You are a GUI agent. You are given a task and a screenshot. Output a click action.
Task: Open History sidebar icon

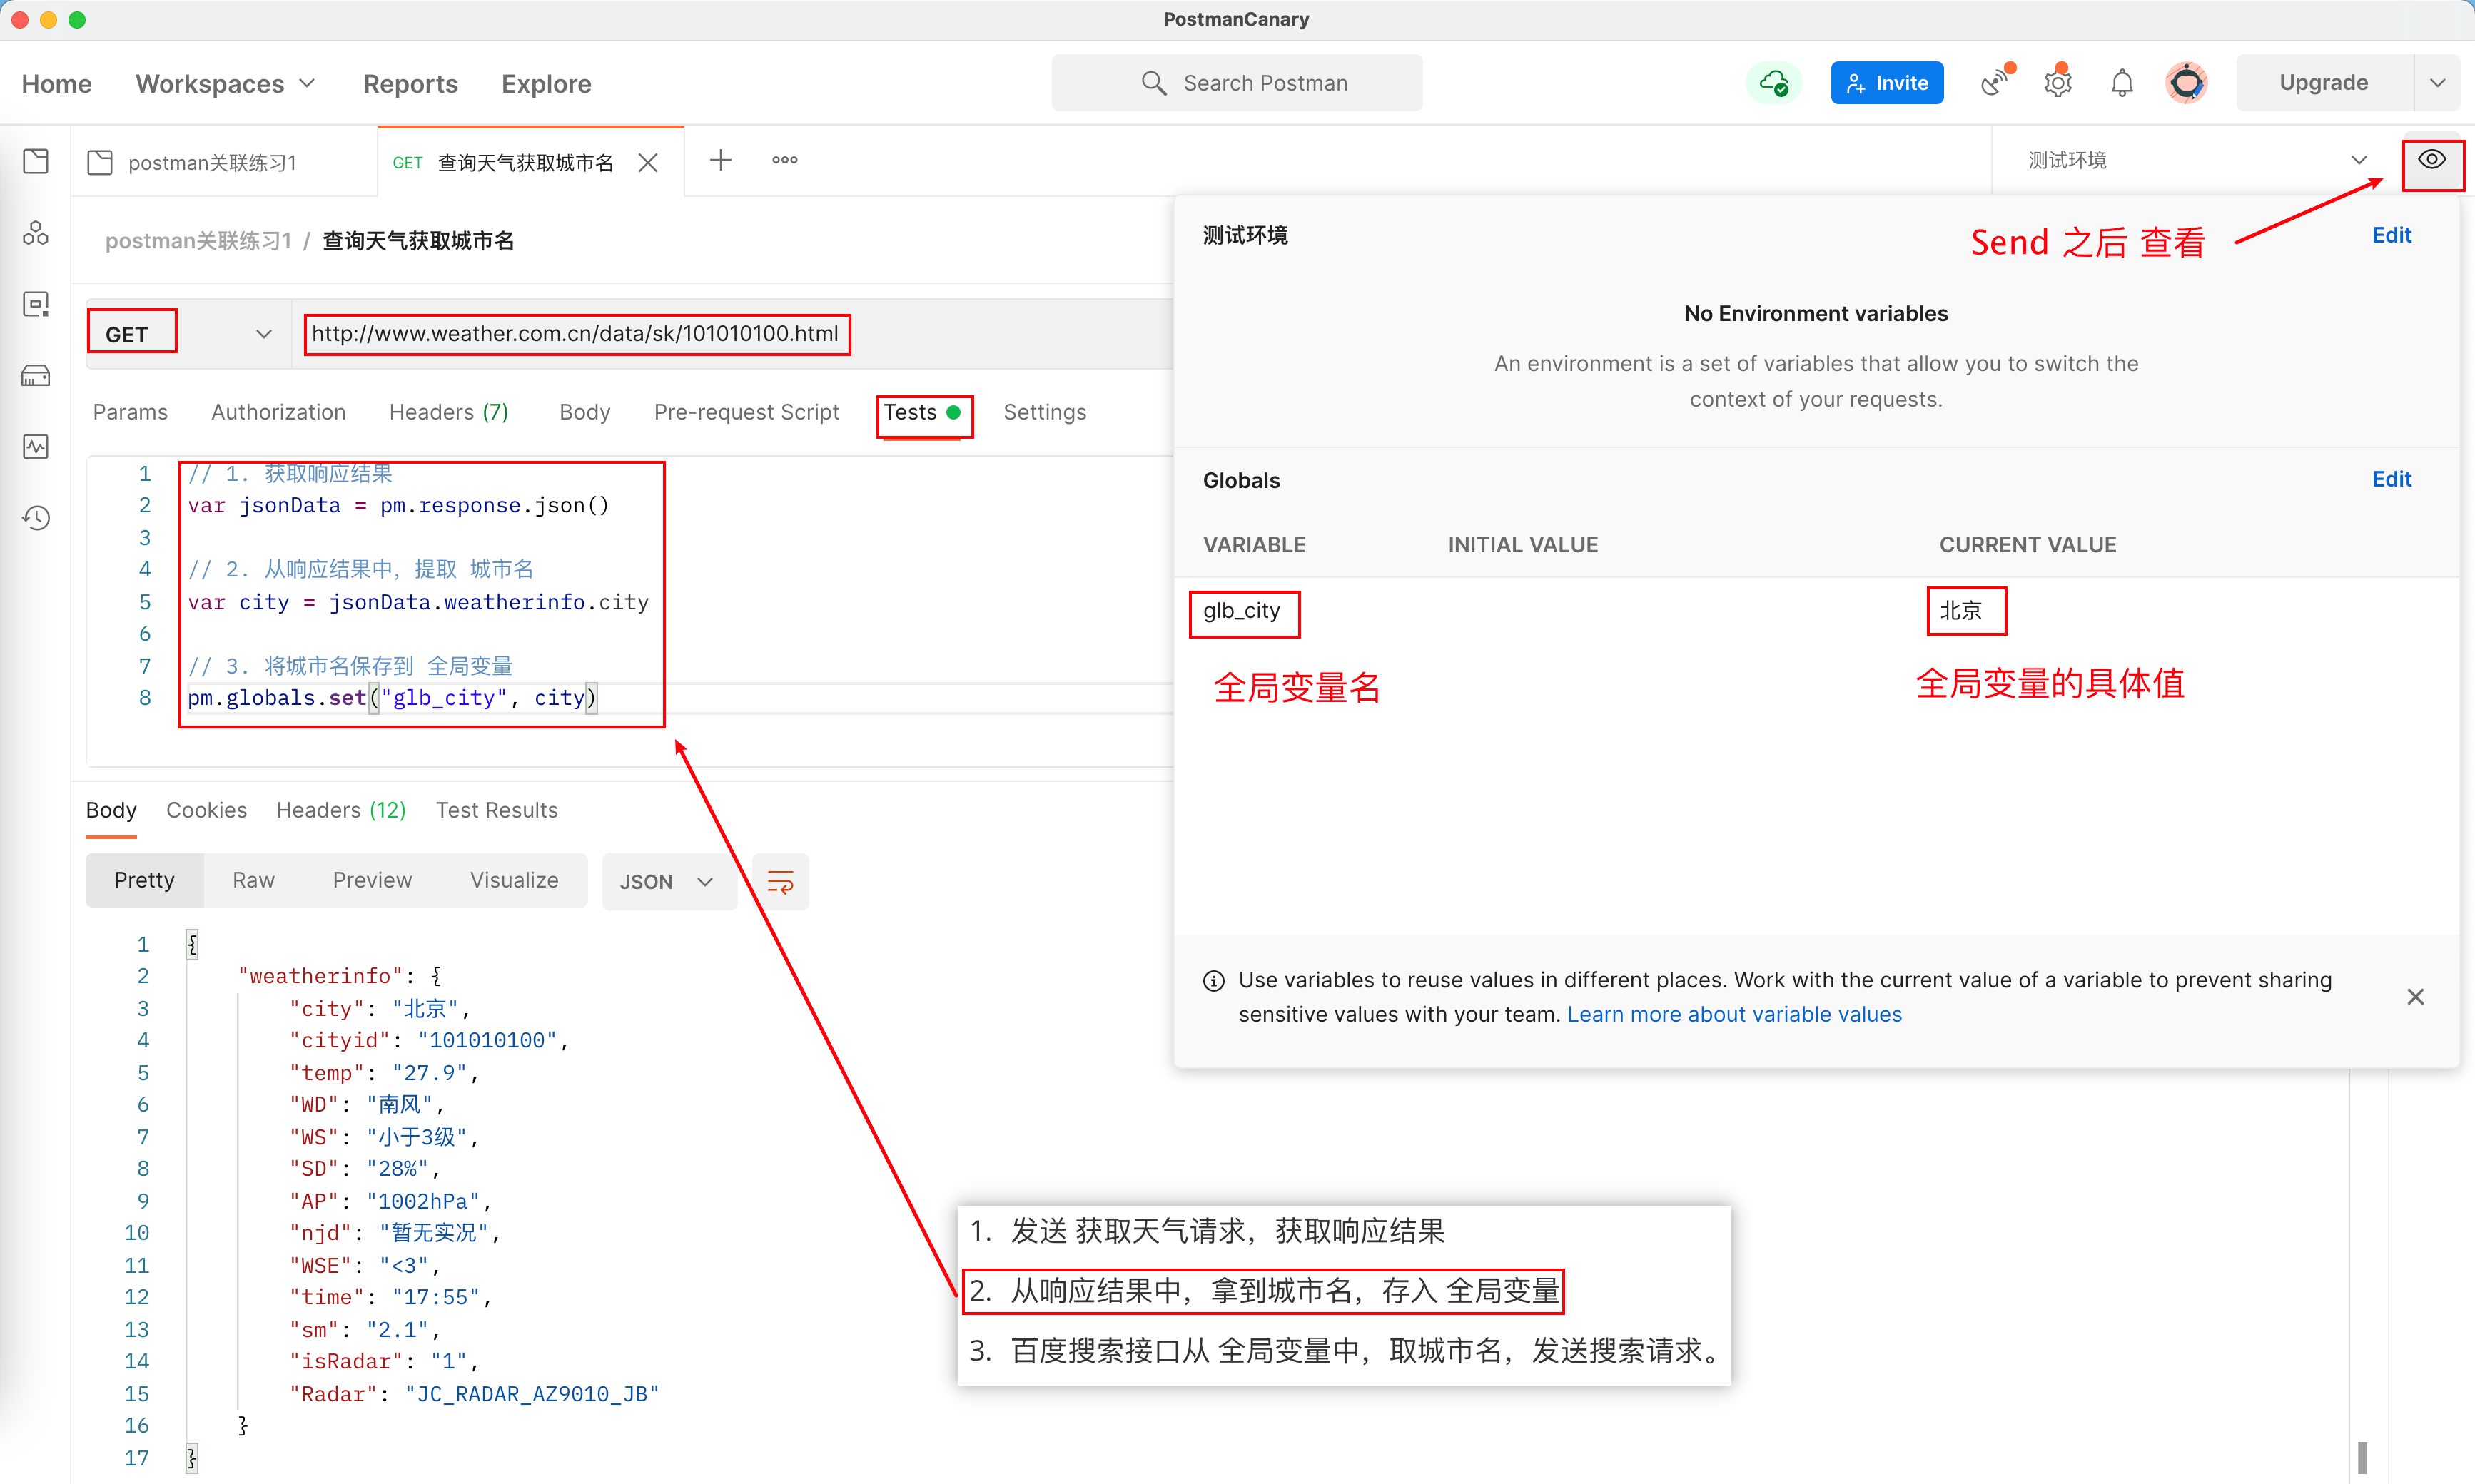point(36,518)
